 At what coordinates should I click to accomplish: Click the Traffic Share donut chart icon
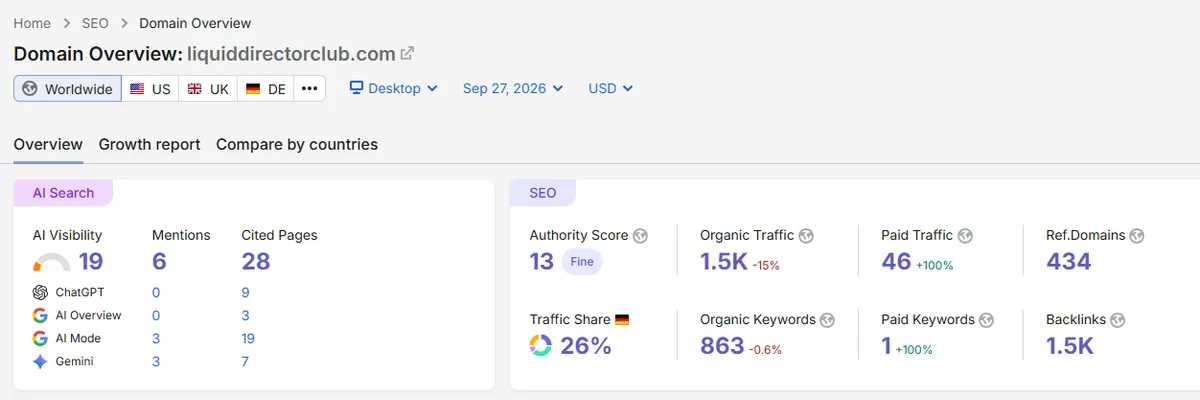click(x=541, y=346)
